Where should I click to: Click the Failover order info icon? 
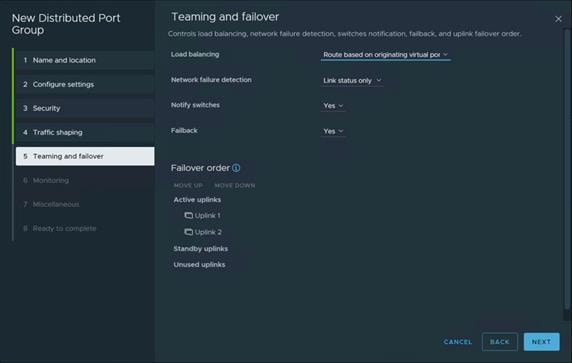(x=236, y=168)
